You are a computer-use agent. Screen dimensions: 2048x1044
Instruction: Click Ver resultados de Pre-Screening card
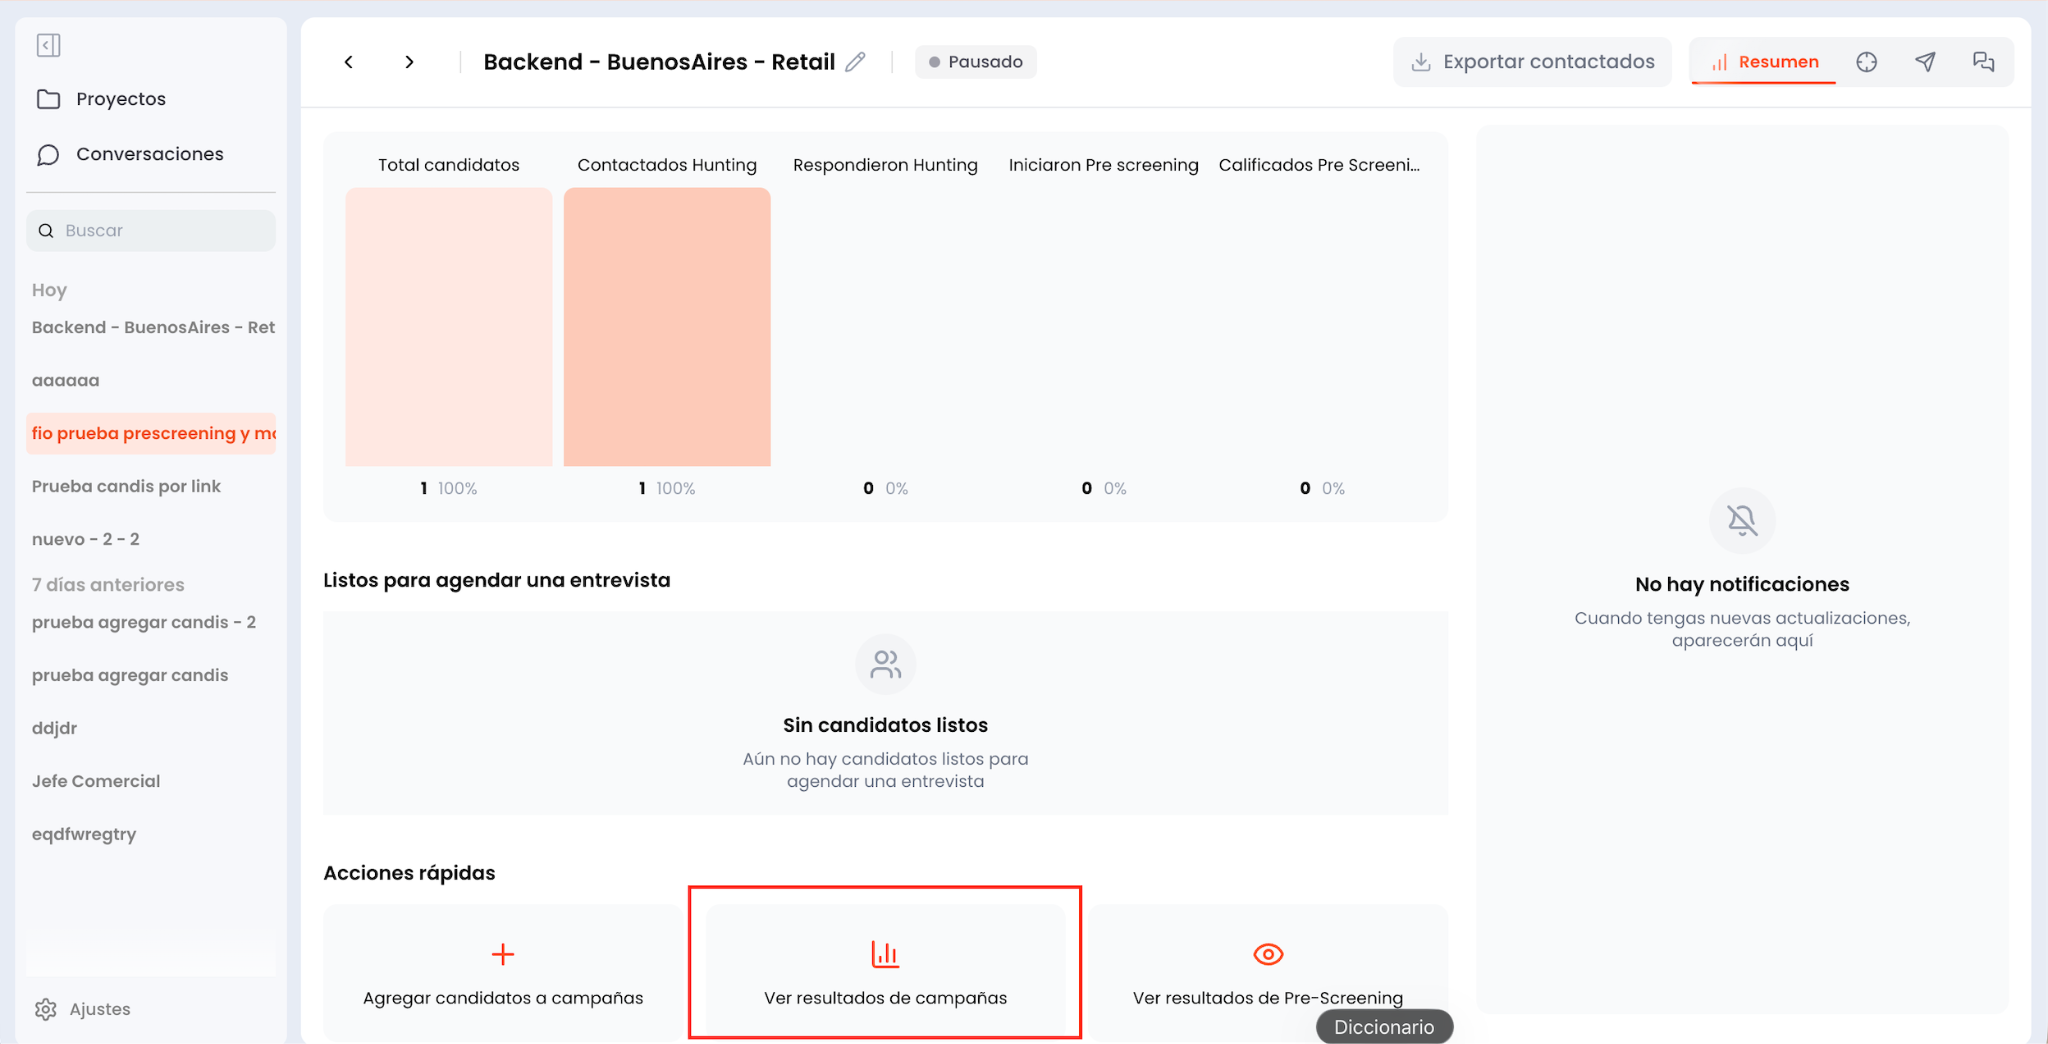(1268, 972)
